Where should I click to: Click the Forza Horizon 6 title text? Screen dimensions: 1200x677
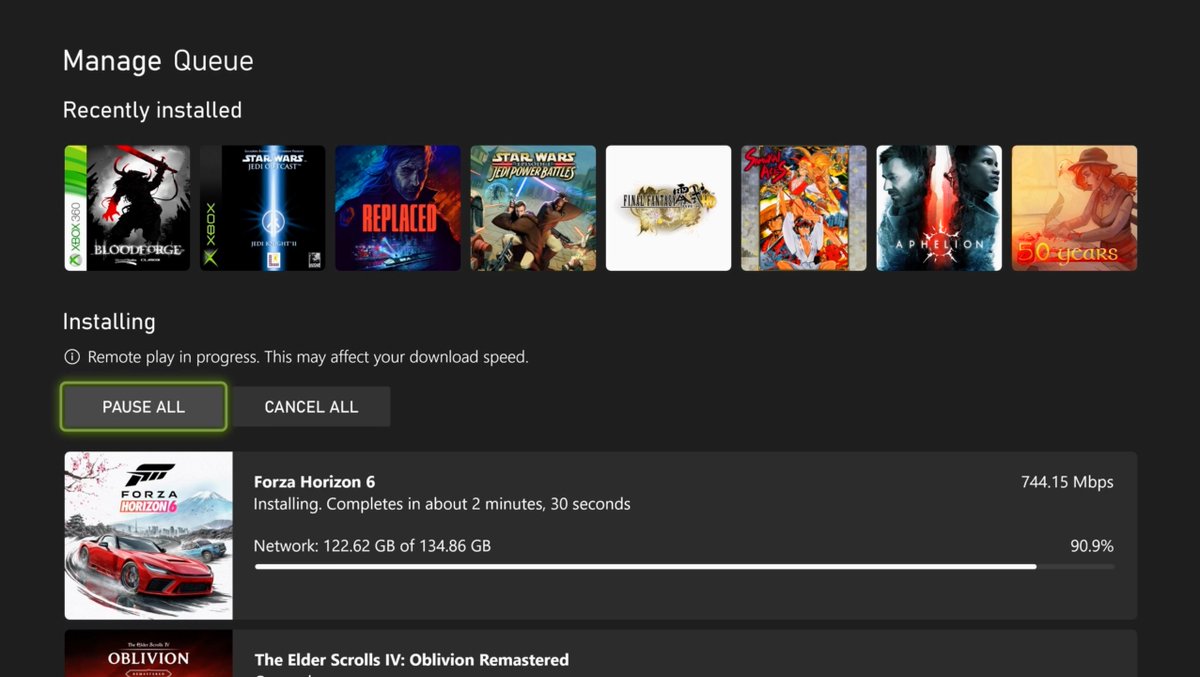pyautogui.click(x=315, y=482)
